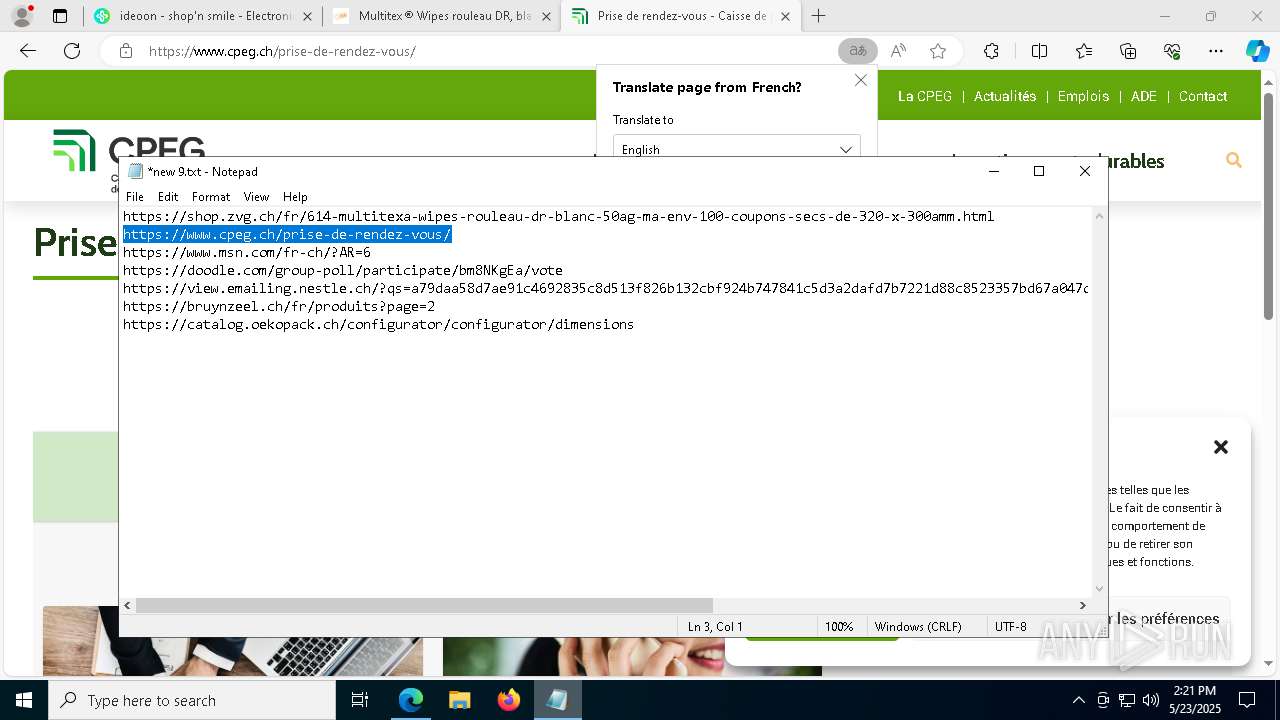Open the Copilot sidebar icon
The height and width of the screenshot is (720, 1280).
click(1257, 51)
